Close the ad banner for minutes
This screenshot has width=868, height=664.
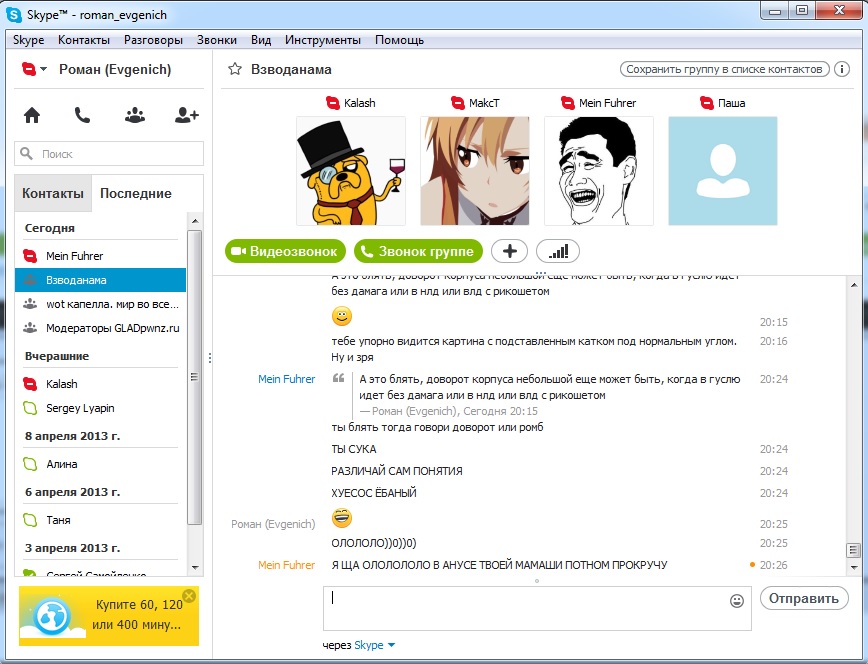click(189, 596)
